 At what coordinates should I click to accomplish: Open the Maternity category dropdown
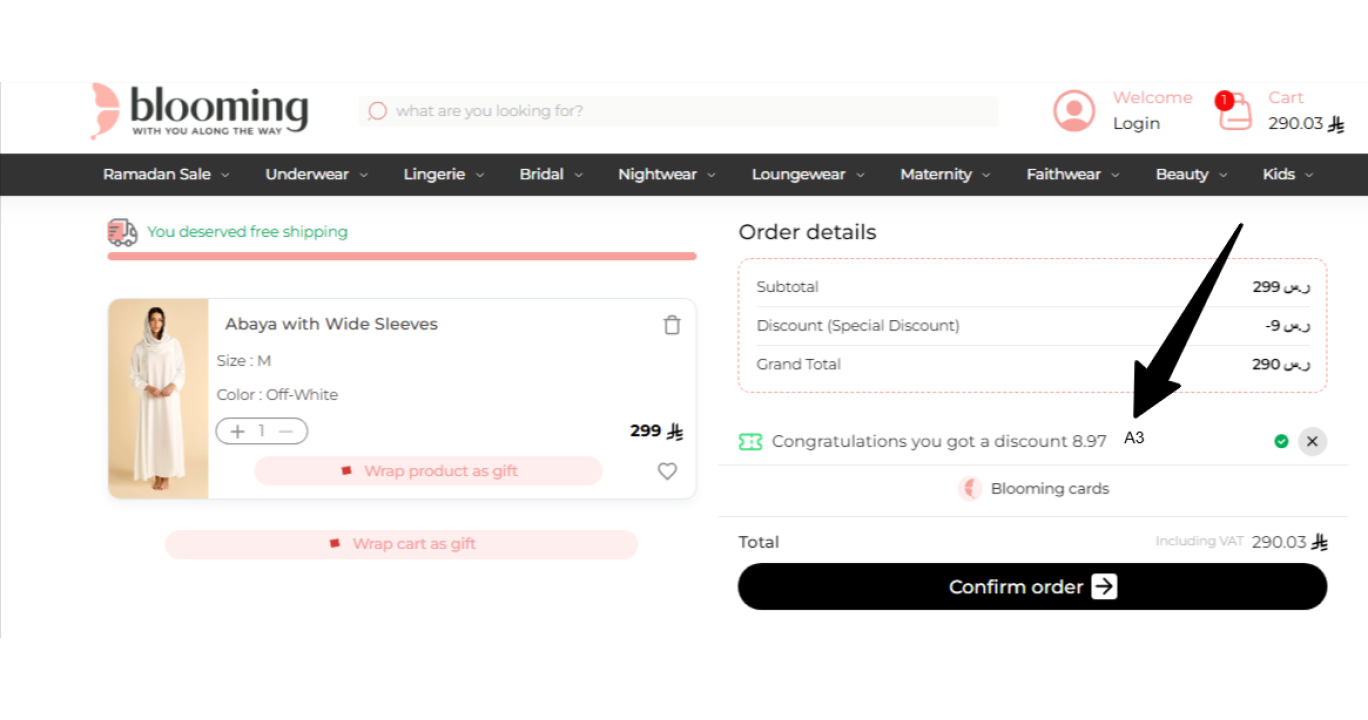point(944,174)
